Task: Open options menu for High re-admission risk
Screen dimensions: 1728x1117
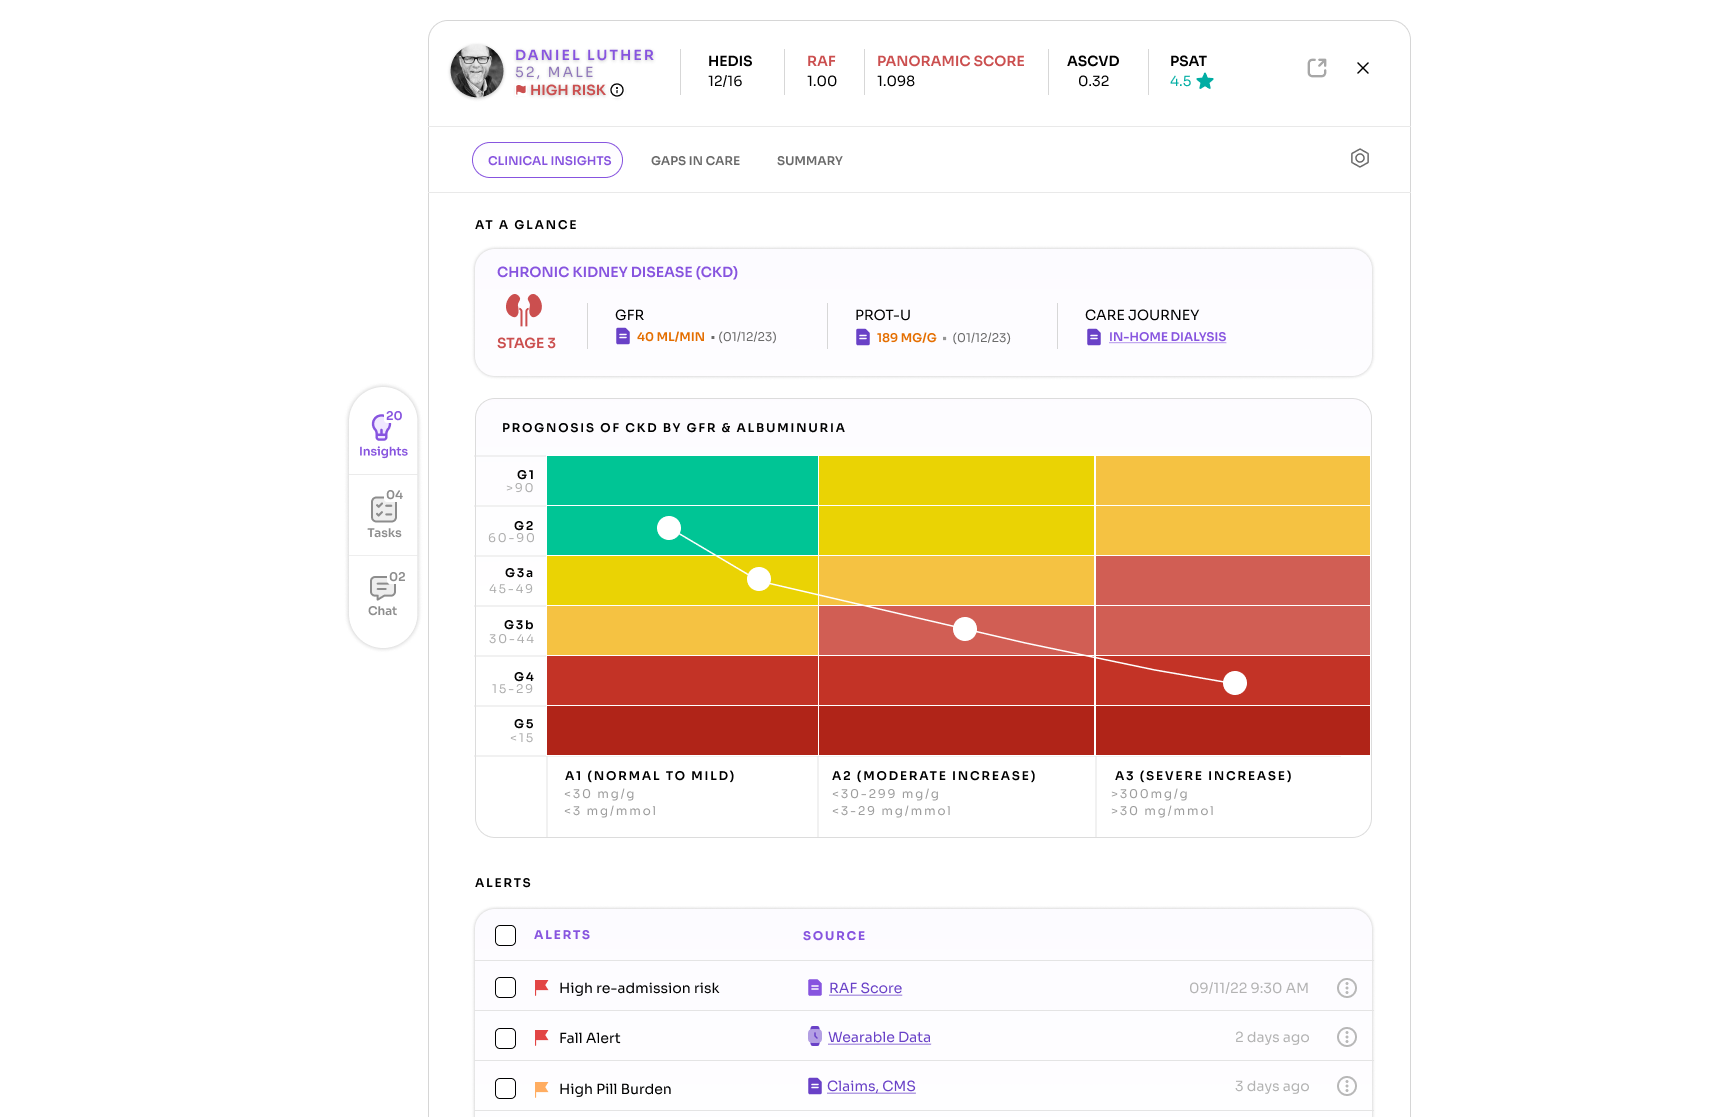Action: coord(1347,988)
